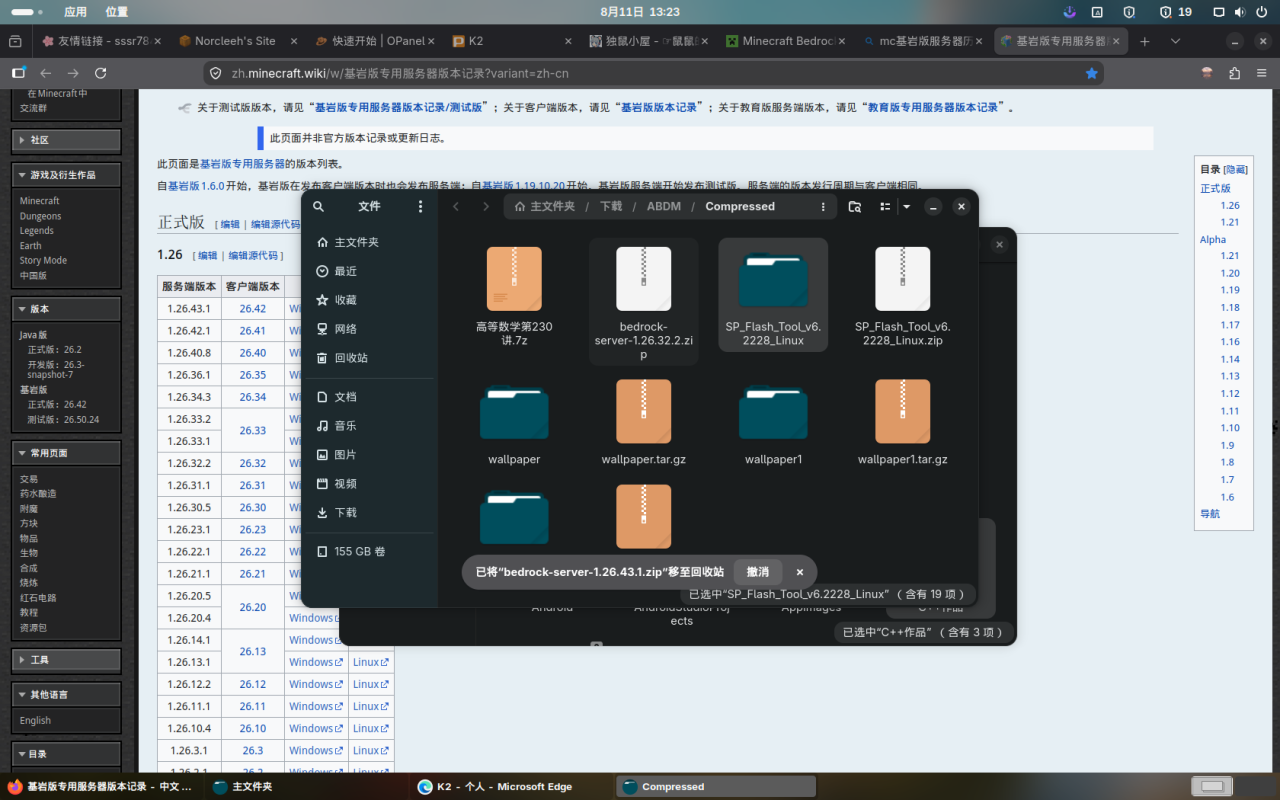Open the Files sidebar three-dot menu
This screenshot has width=1280, height=800.
tap(421, 207)
